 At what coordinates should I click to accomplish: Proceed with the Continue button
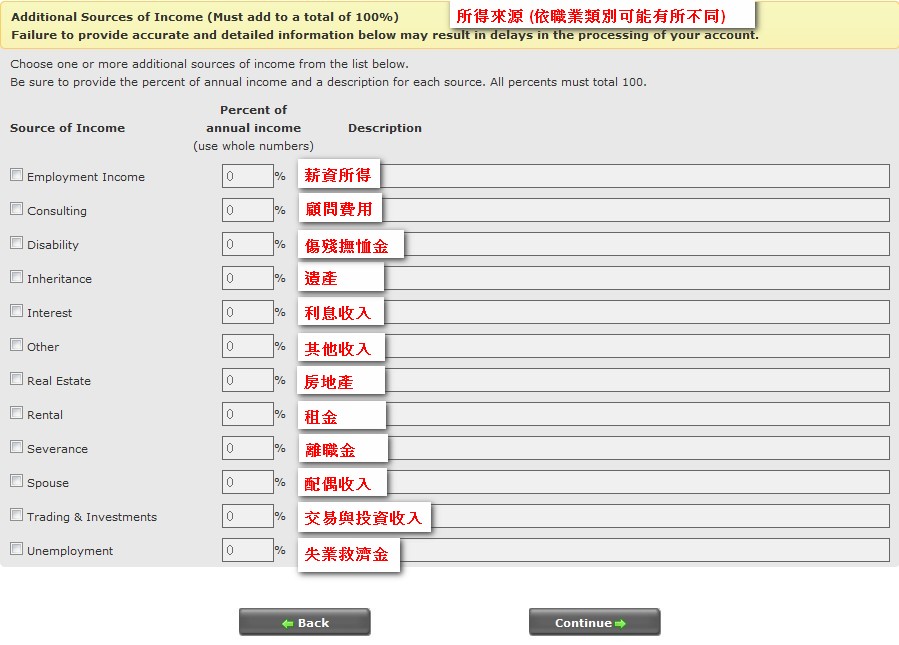click(x=595, y=622)
